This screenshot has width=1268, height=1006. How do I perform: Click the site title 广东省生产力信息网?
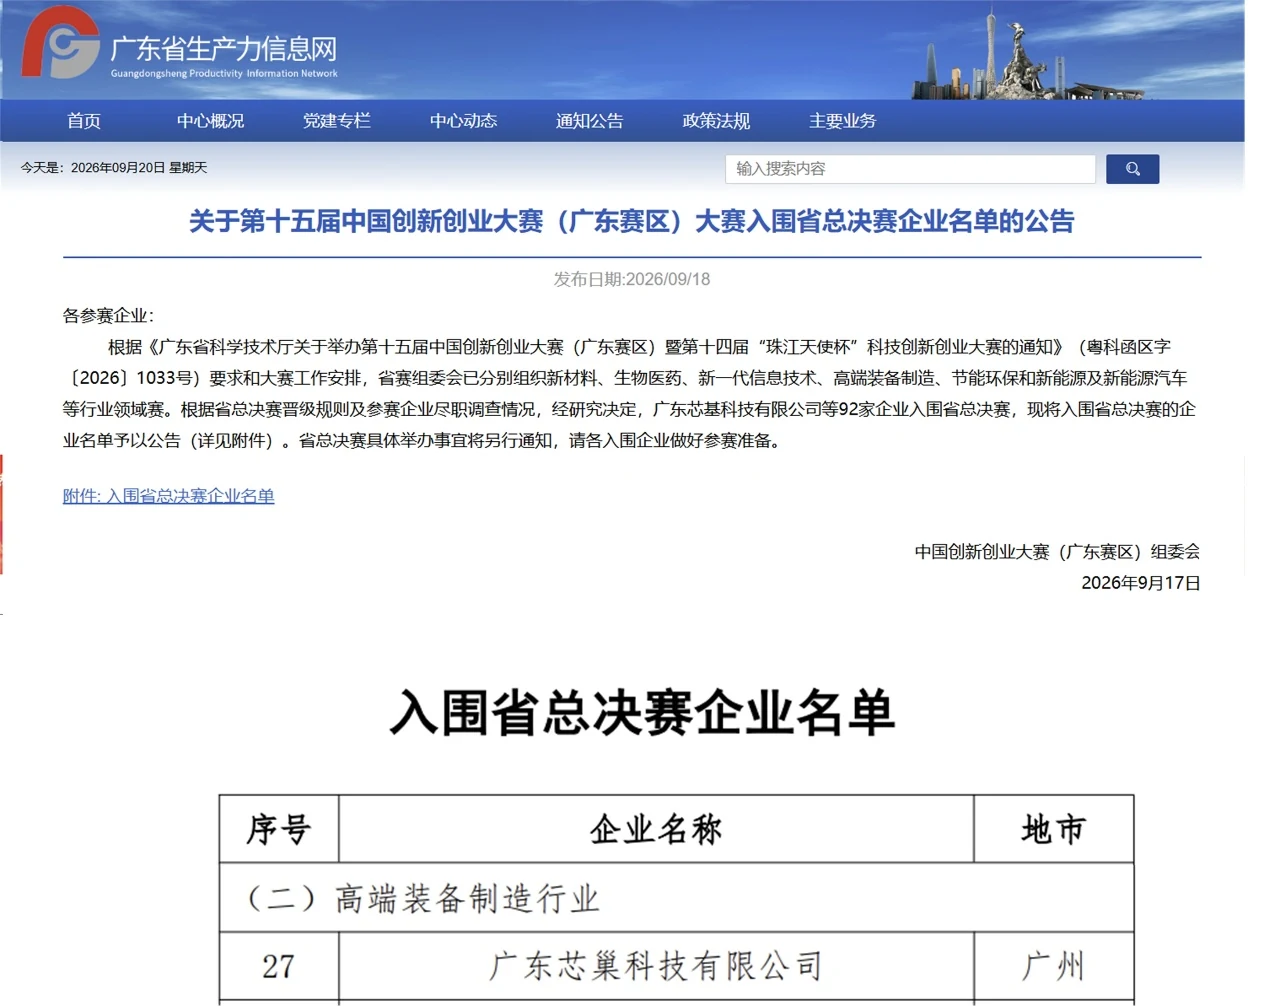224,49
